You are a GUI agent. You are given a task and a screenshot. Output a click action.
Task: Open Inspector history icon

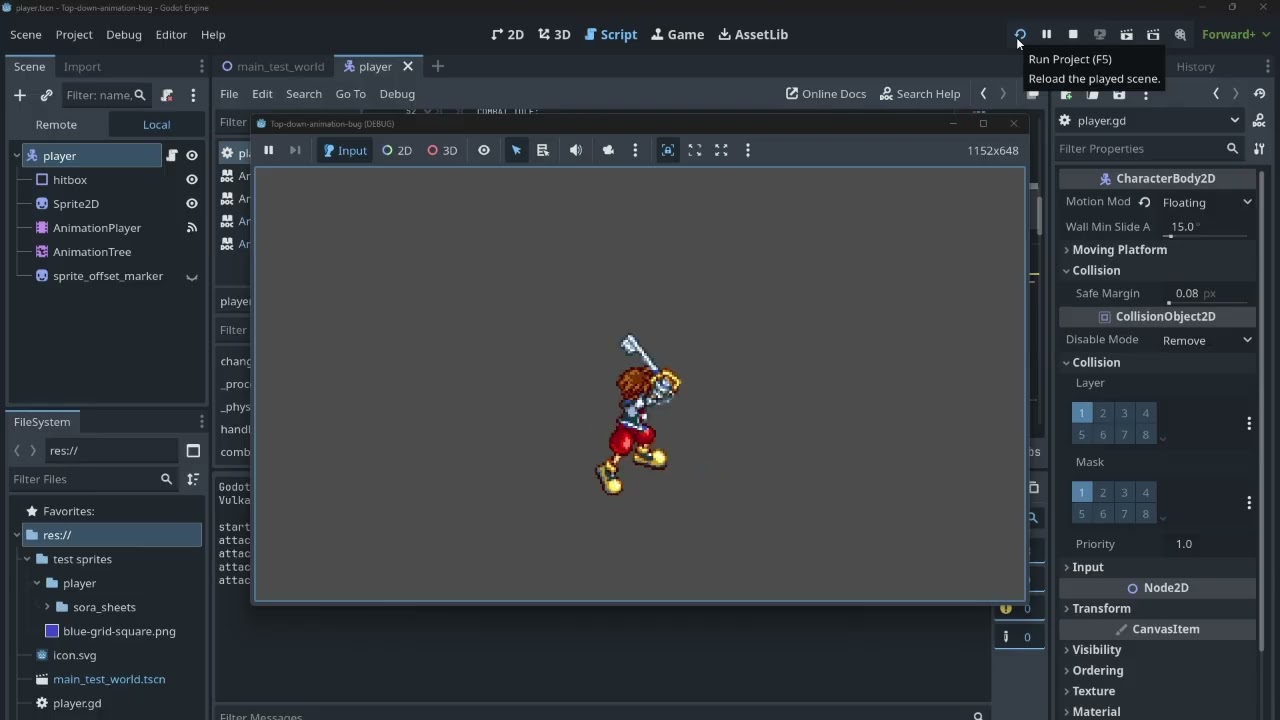point(1259,94)
